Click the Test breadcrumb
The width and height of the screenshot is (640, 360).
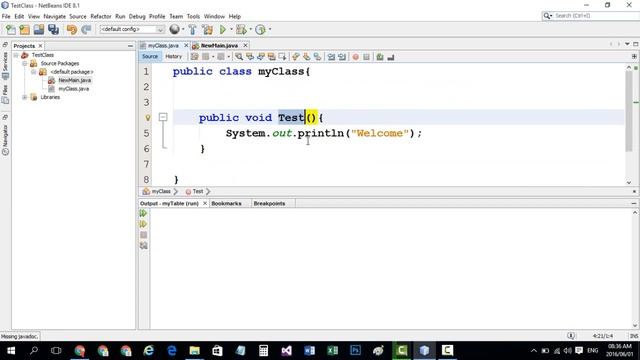198,191
